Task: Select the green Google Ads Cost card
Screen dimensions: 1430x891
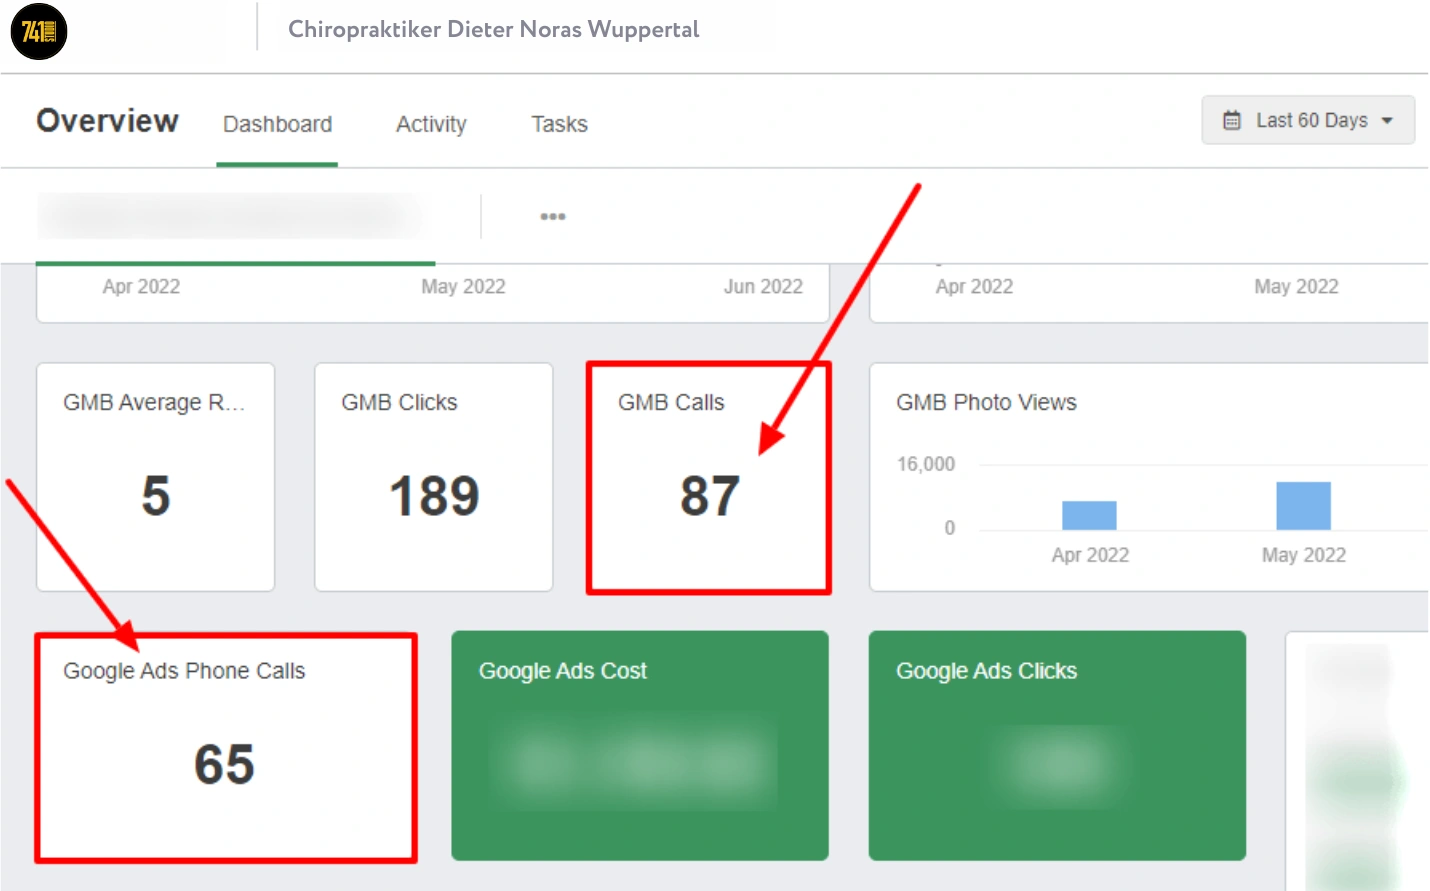Action: (x=640, y=745)
